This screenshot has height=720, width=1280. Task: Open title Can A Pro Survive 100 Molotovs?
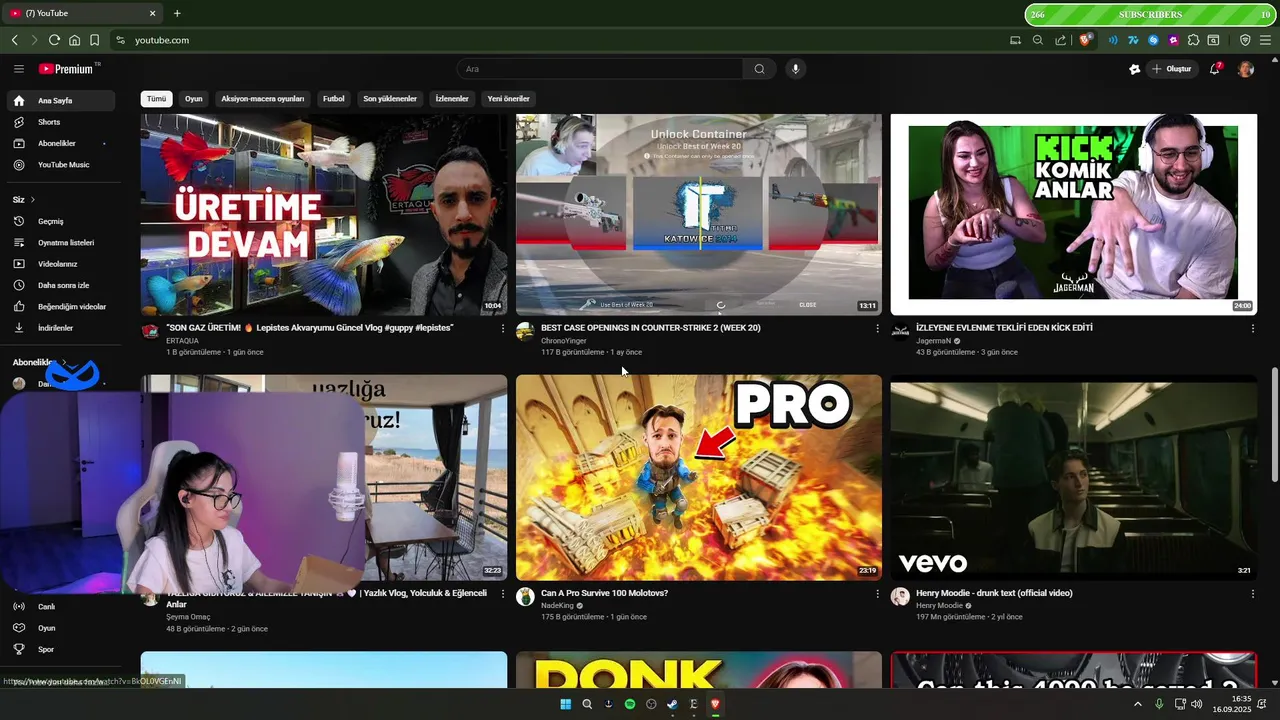pos(605,593)
